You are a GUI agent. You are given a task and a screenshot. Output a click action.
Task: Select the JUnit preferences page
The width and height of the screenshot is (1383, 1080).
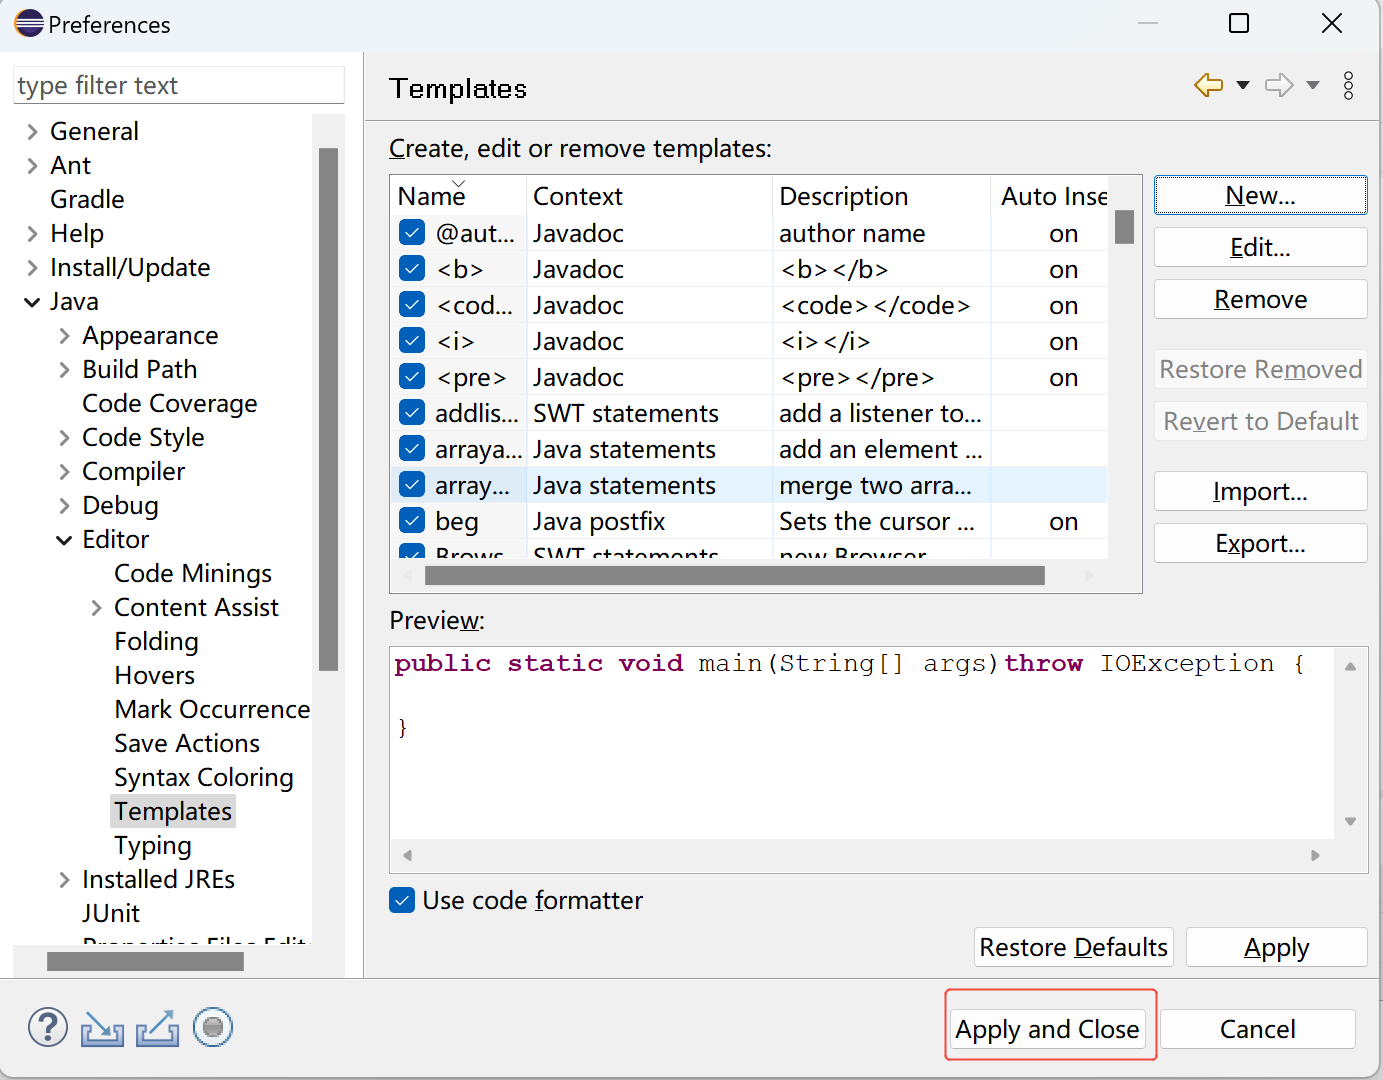tap(110, 914)
